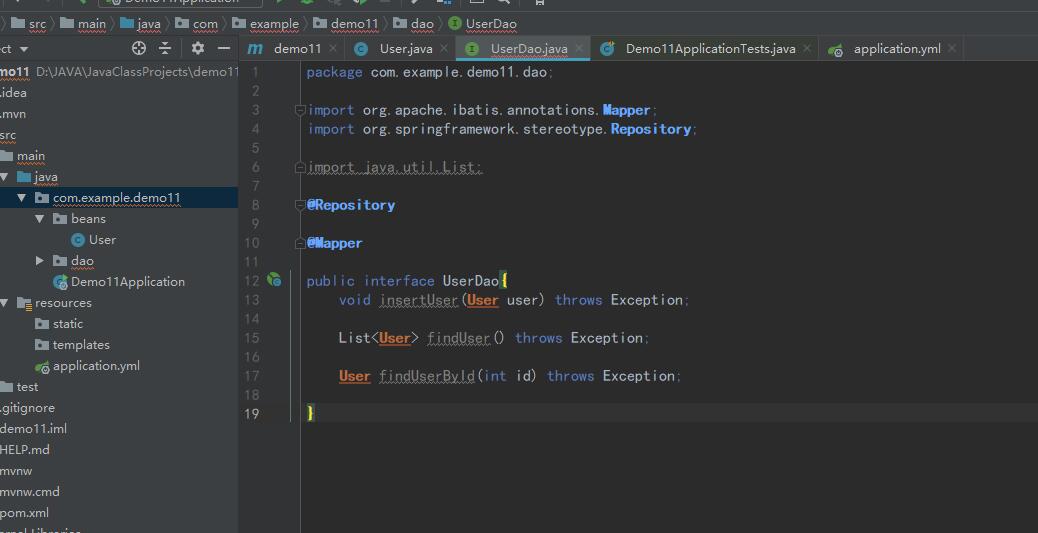The height and width of the screenshot is (533, 1038).
Task: Collapse the beans package folder
Action: (x=40, y=218)
